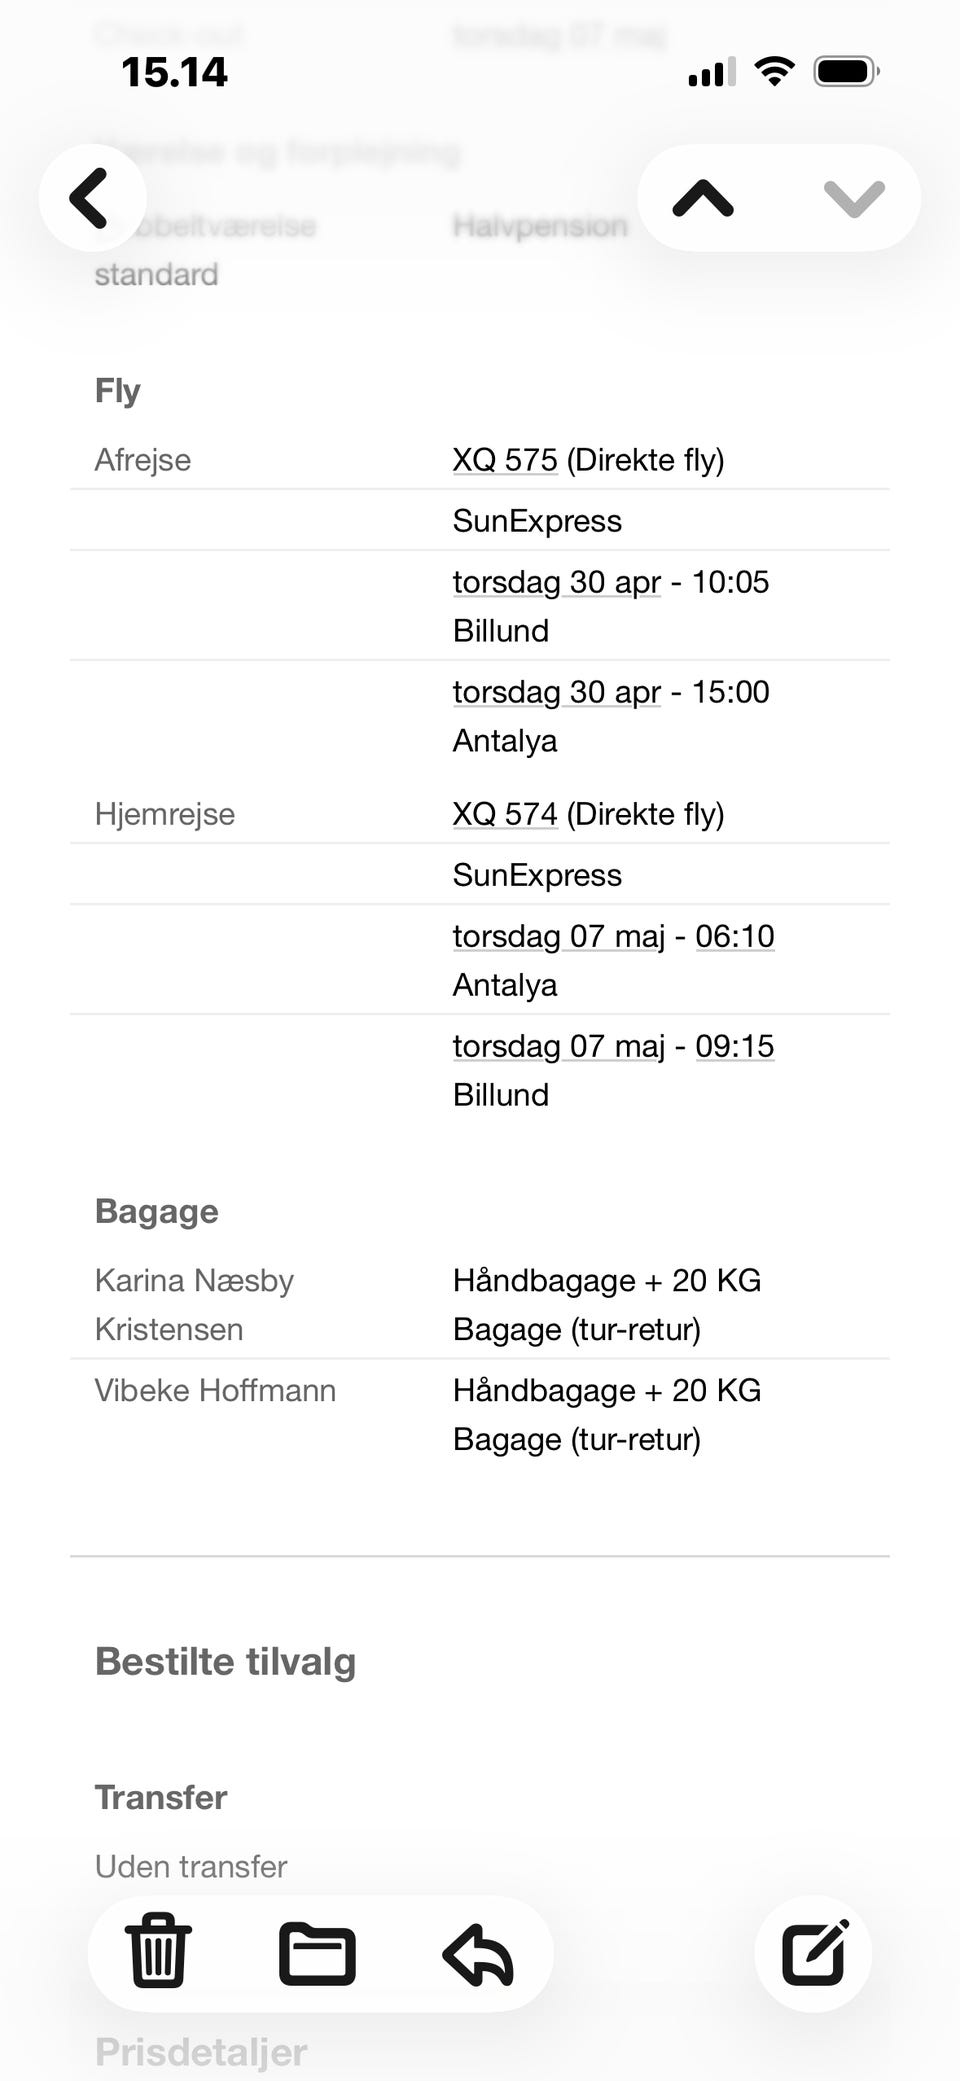Tap return arrival date torsdag 07 maj Billund

coord(559,1046)
